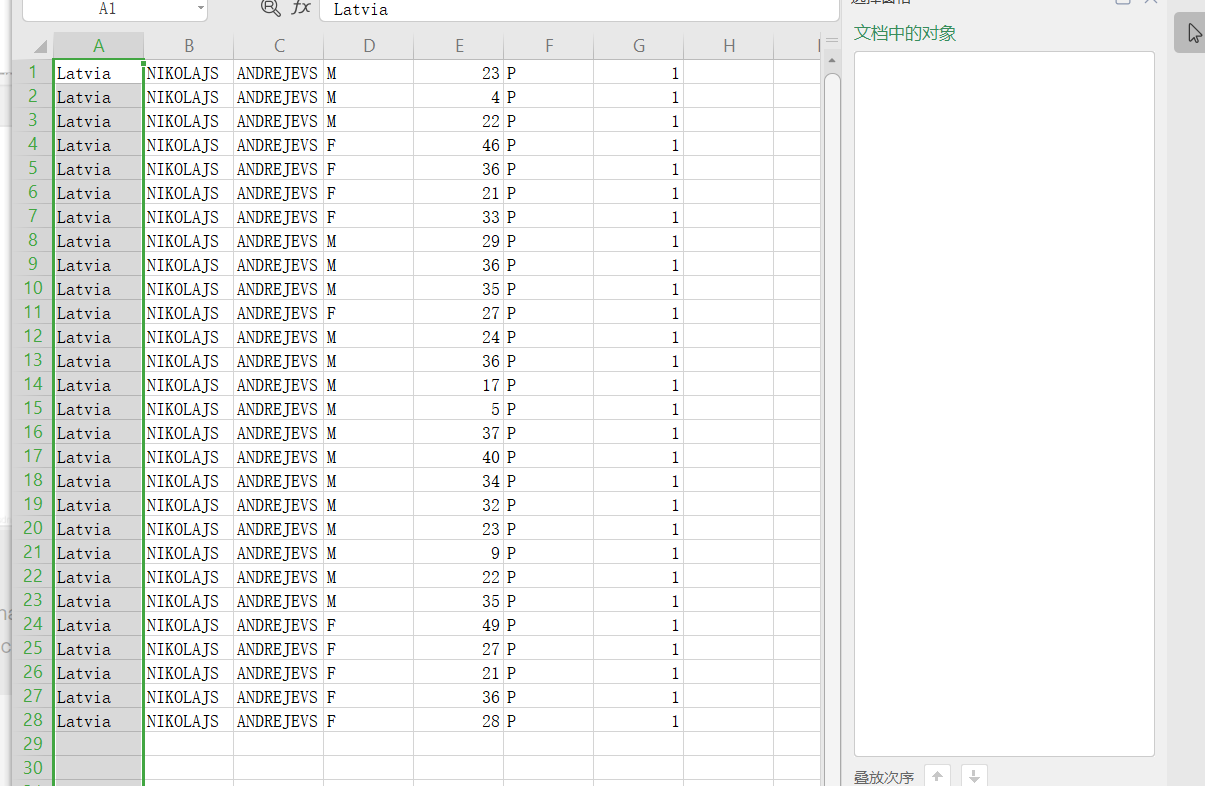
Task: Click the 文档中的对象 heading text
Action: click(905, 33)
